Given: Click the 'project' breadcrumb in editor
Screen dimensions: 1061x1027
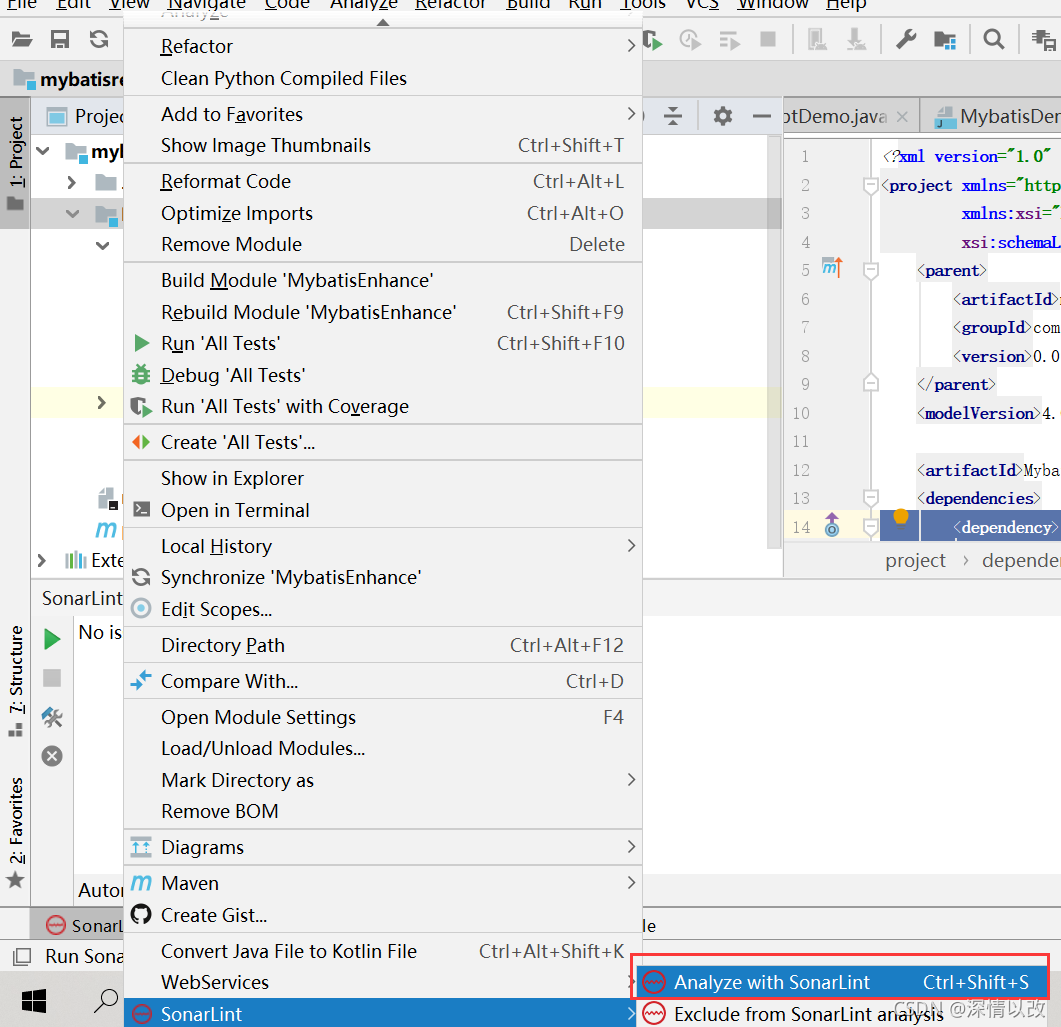Looking at the screenshot, I should pyautogui.click(x=915, y=560).
